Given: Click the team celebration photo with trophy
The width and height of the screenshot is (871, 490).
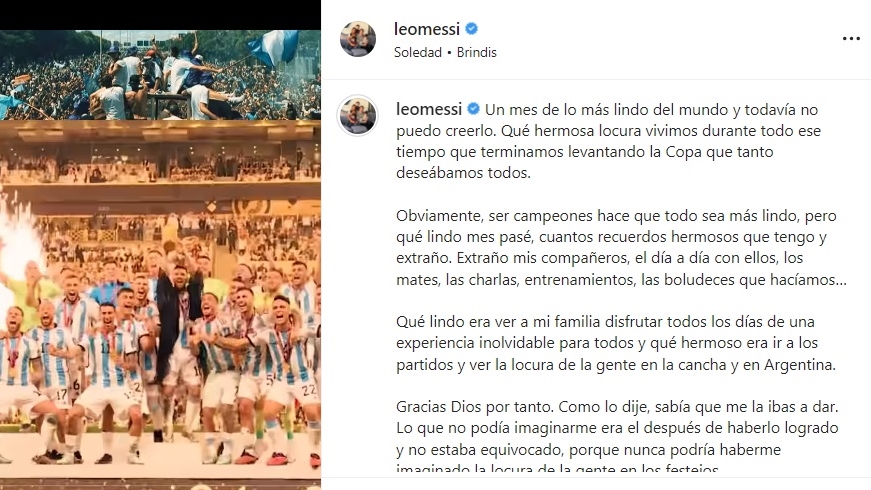Looking at the screenshot, I should coord(160,299).
